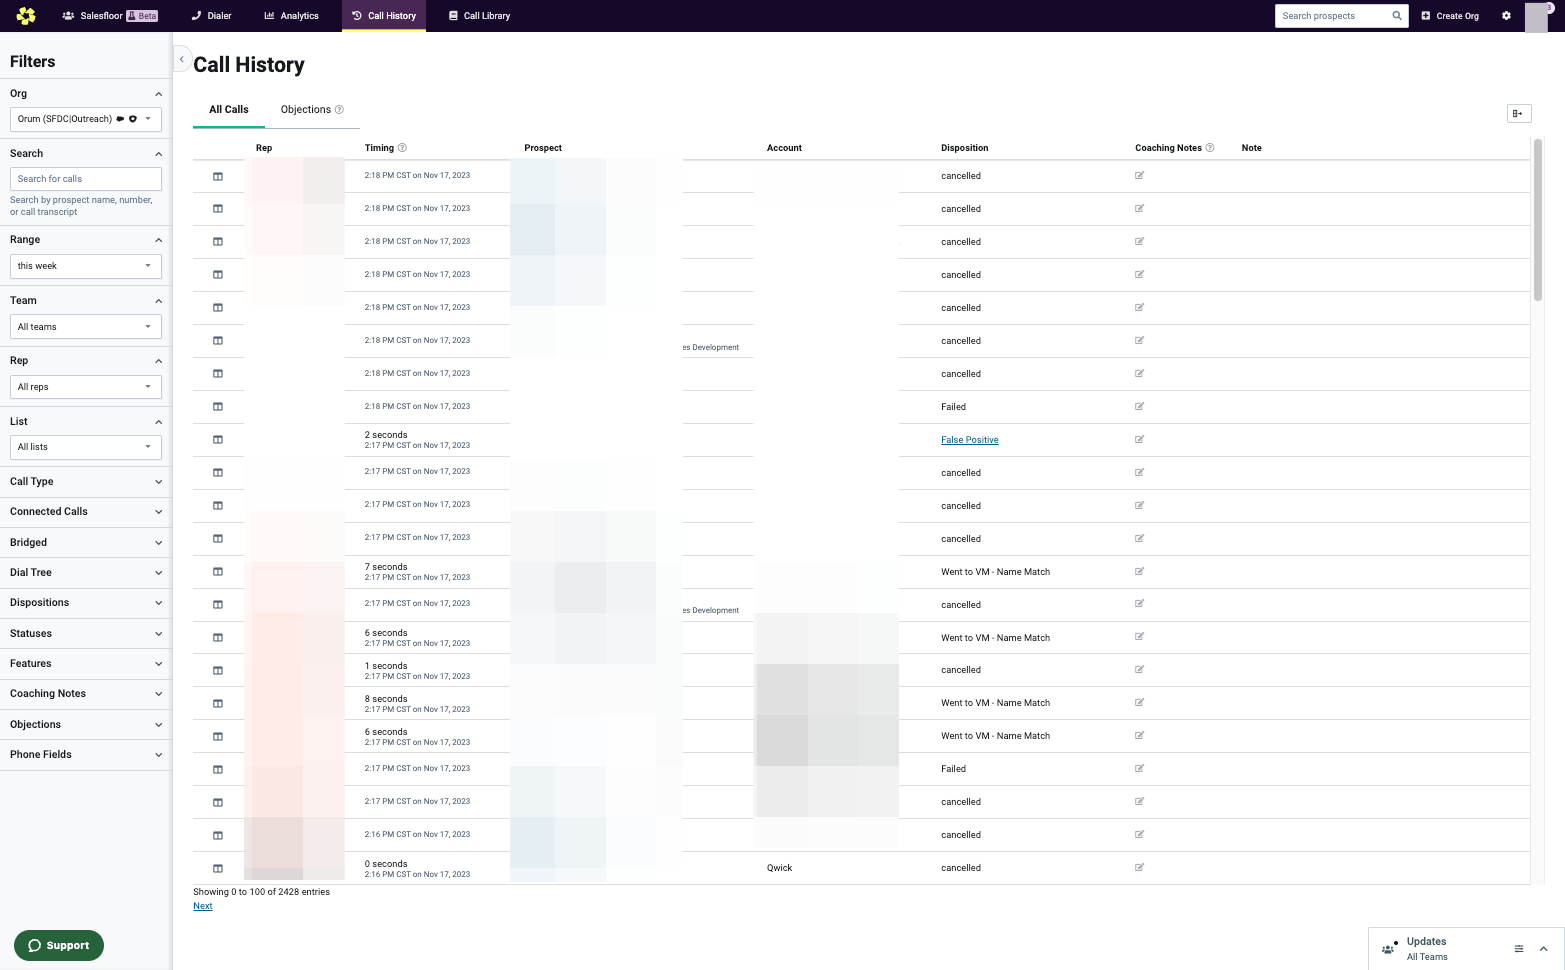Expand the Dispositions filter section
Viewport: 1565px width, 970px height.
86,603
